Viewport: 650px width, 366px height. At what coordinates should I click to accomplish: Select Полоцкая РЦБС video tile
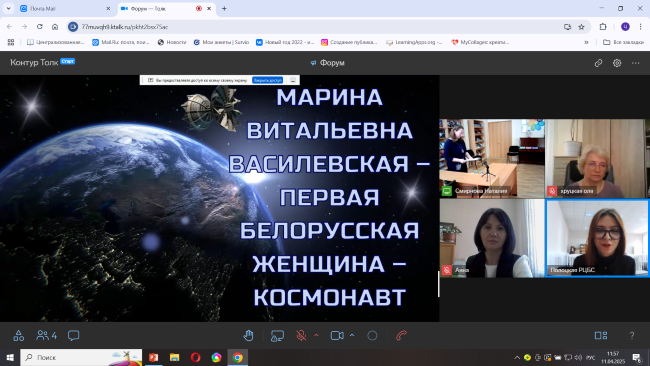pos(597,238)
